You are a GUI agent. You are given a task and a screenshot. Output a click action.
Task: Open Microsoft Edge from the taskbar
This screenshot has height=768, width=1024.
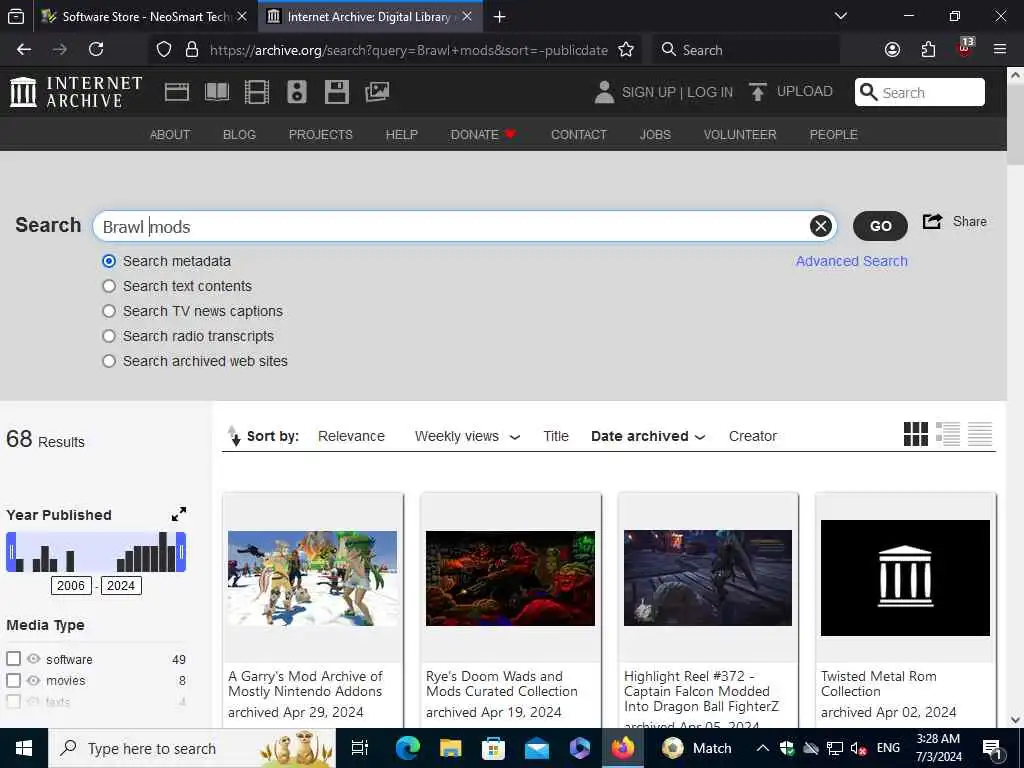407,748
